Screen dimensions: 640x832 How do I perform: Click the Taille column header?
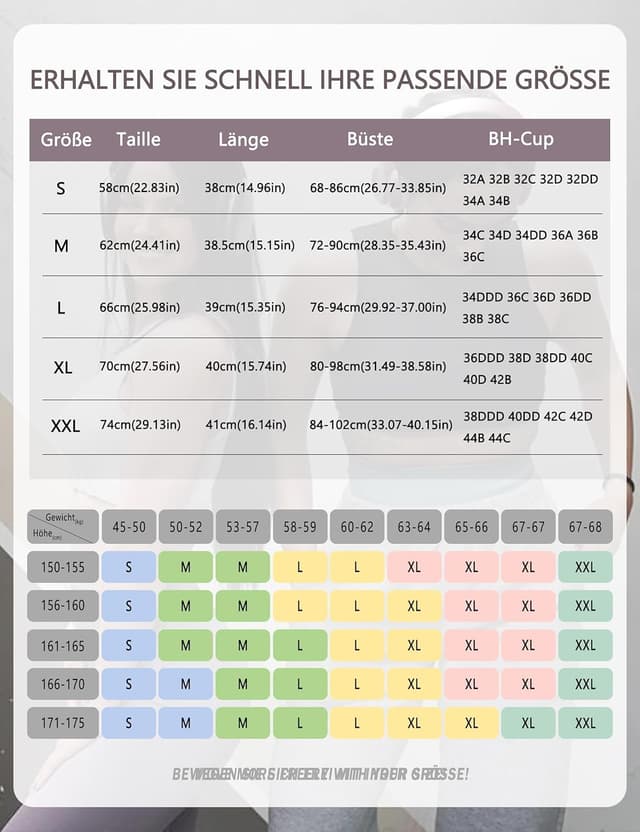(138, 140)
